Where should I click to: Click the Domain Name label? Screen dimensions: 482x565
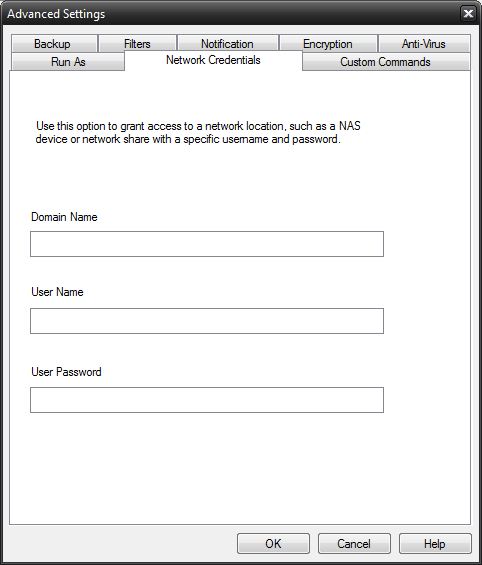tap(64, 217)
